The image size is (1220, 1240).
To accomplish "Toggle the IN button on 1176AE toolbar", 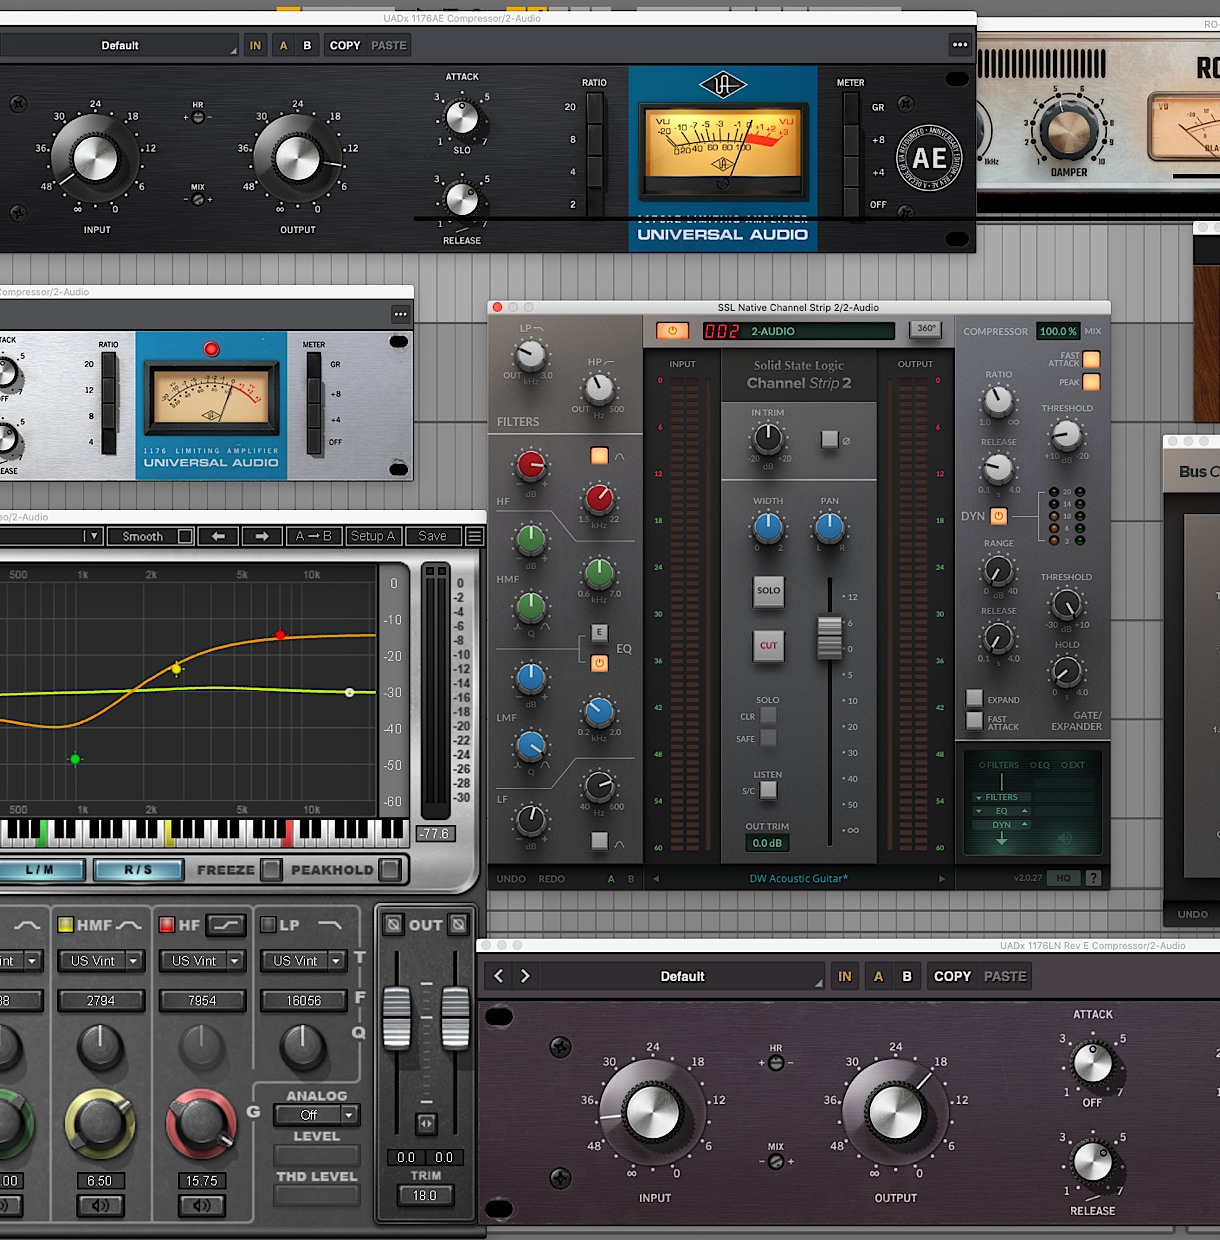I will [255, 45].
